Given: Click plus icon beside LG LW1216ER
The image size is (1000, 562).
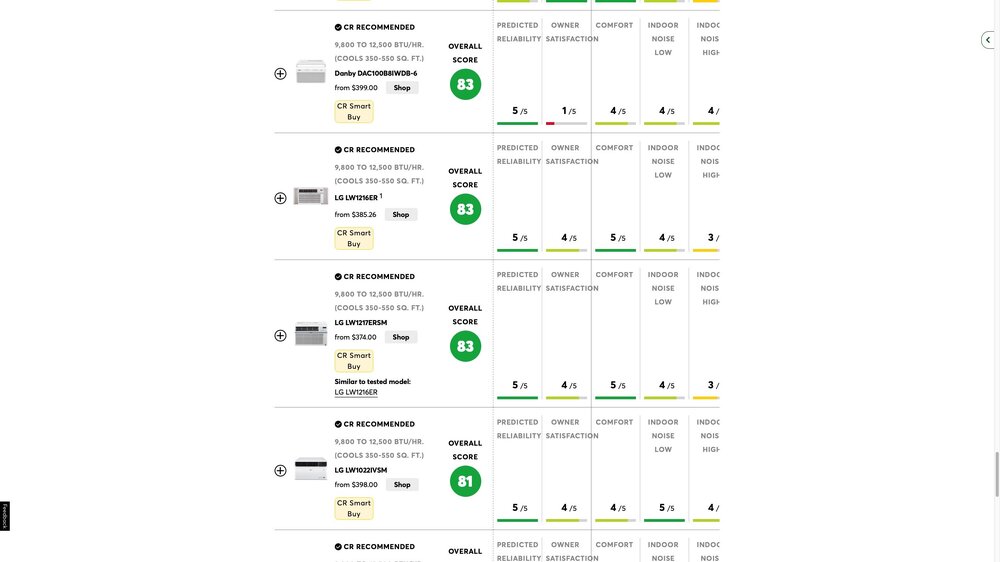Looking at the screenshot, I should (x=280, y=198).
